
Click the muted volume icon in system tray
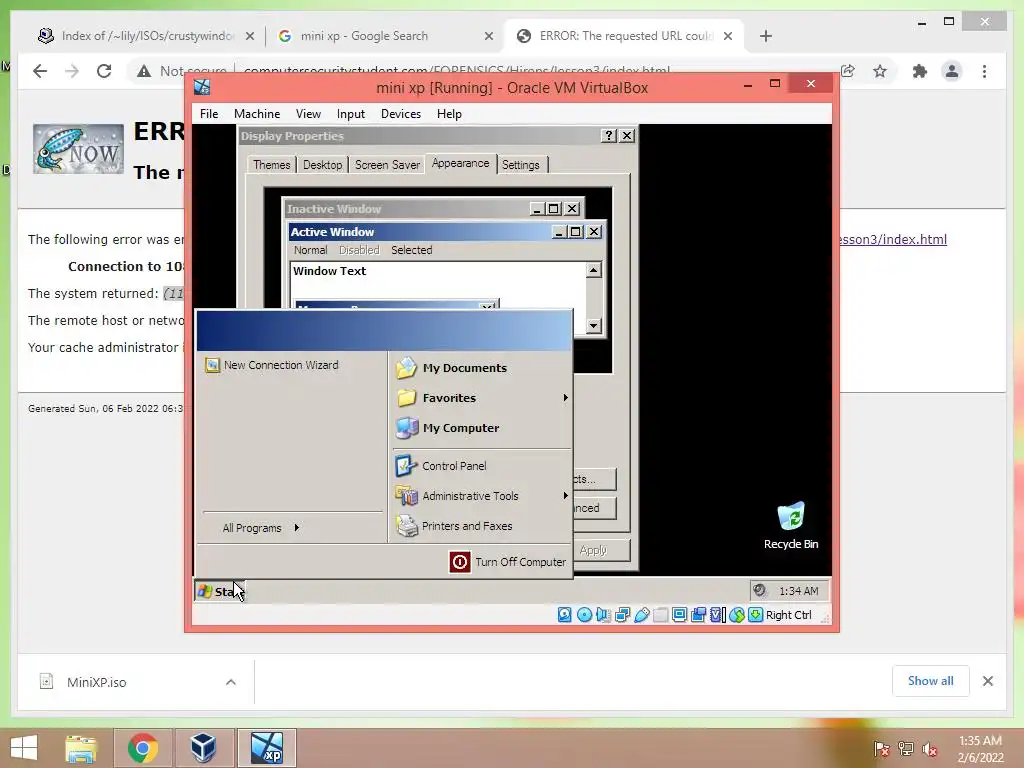[930, 749]
